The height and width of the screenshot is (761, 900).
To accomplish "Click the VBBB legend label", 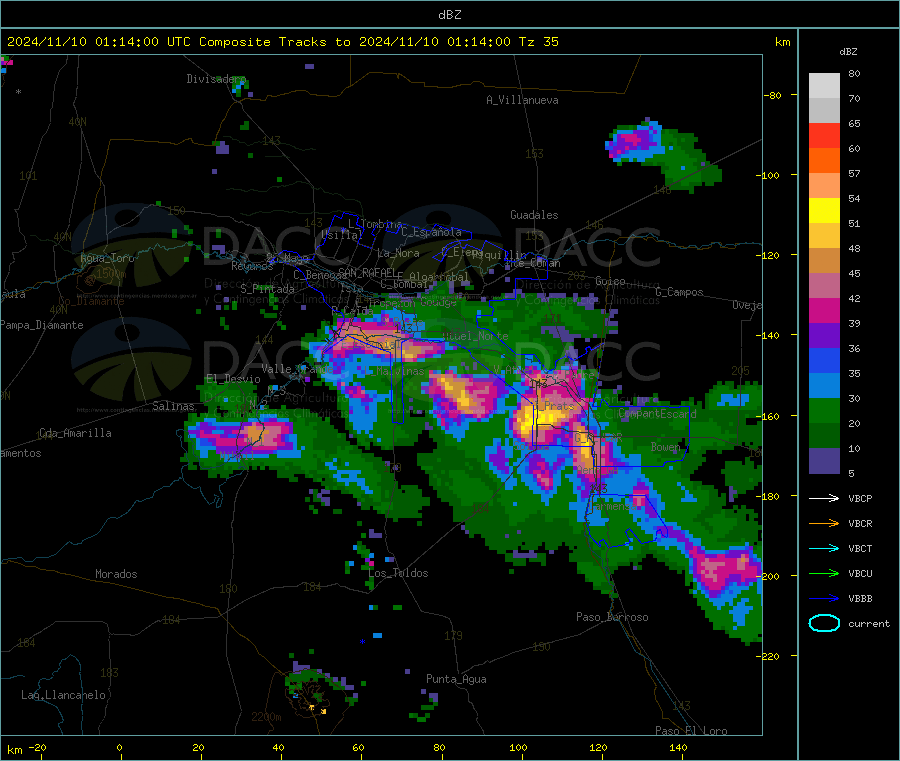I will coord(860,599).
